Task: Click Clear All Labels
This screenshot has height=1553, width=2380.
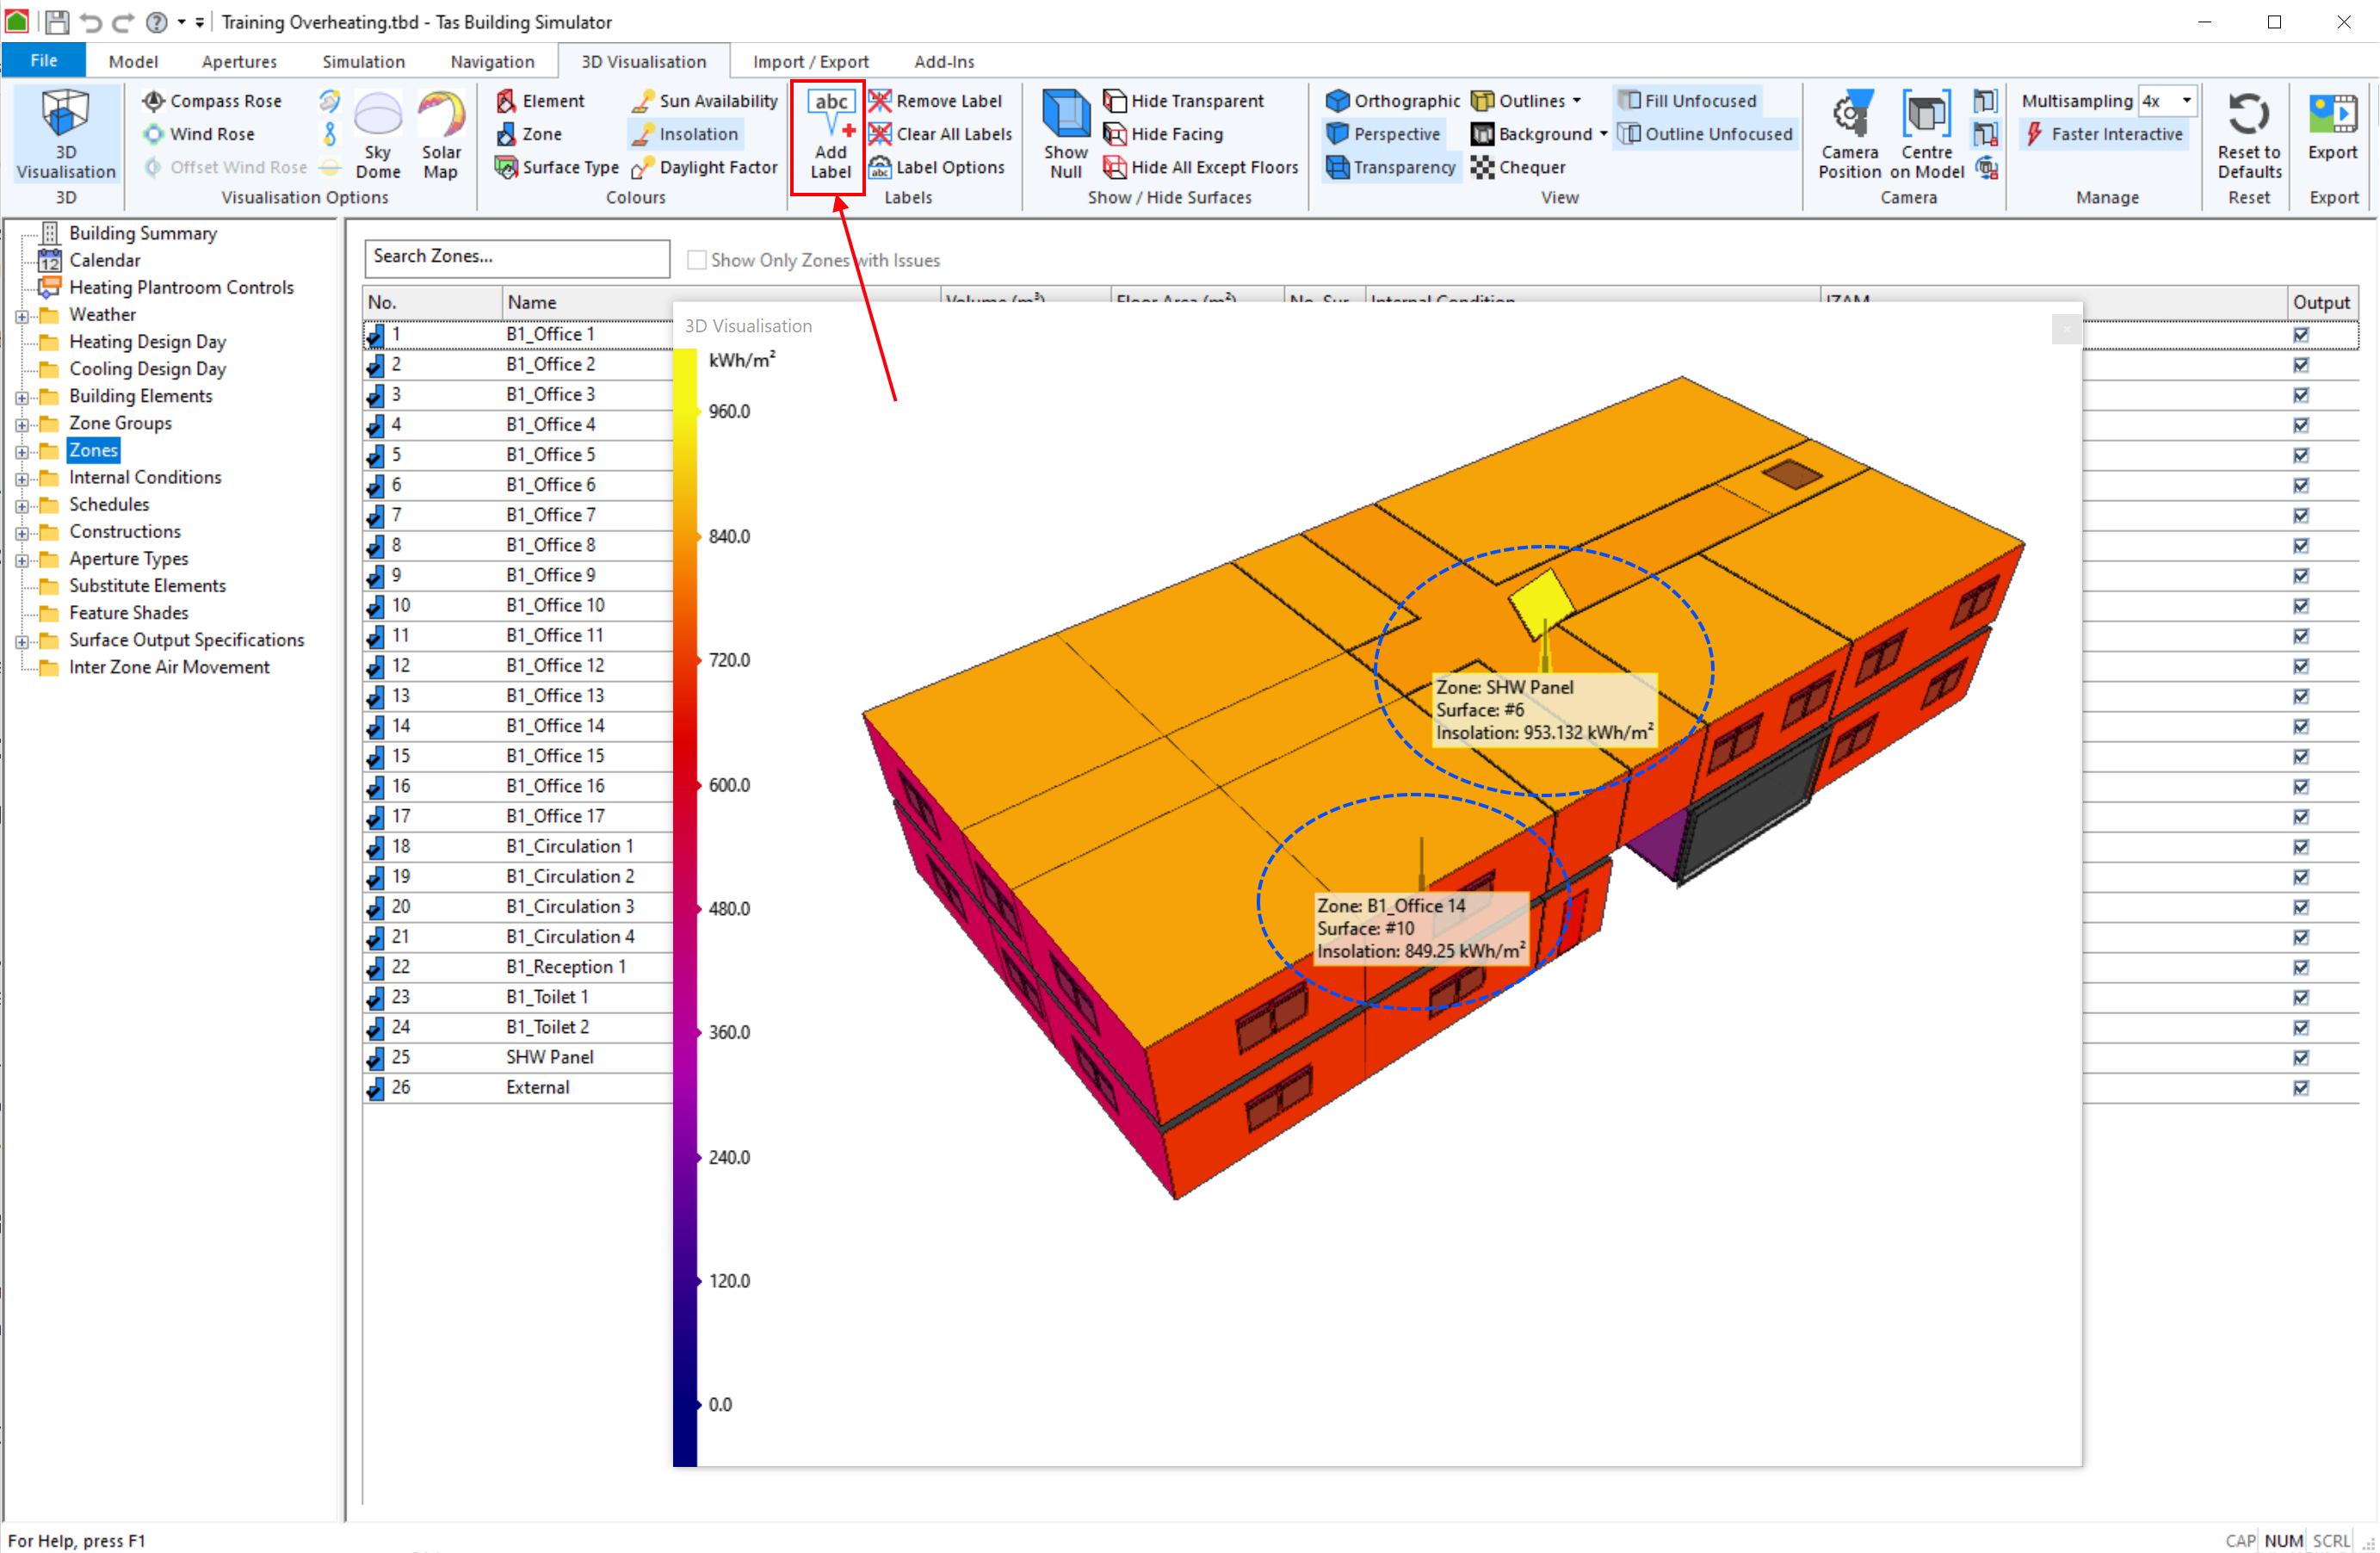Action: (941, 134)
